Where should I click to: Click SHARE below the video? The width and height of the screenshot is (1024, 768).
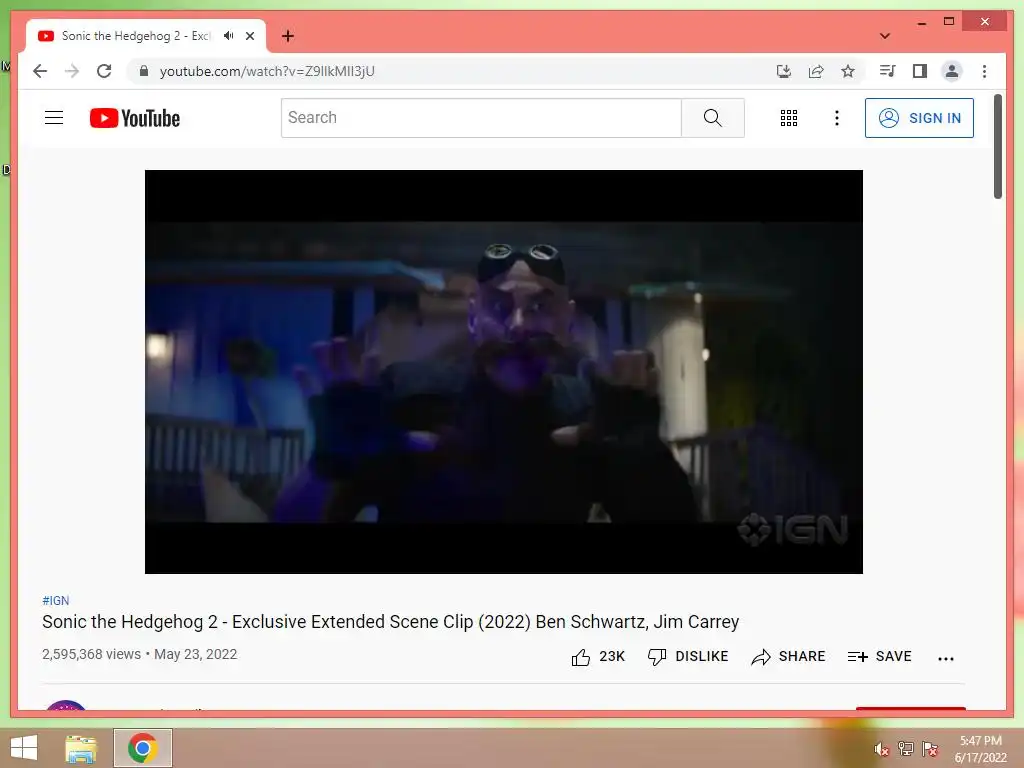click(788, 656)
